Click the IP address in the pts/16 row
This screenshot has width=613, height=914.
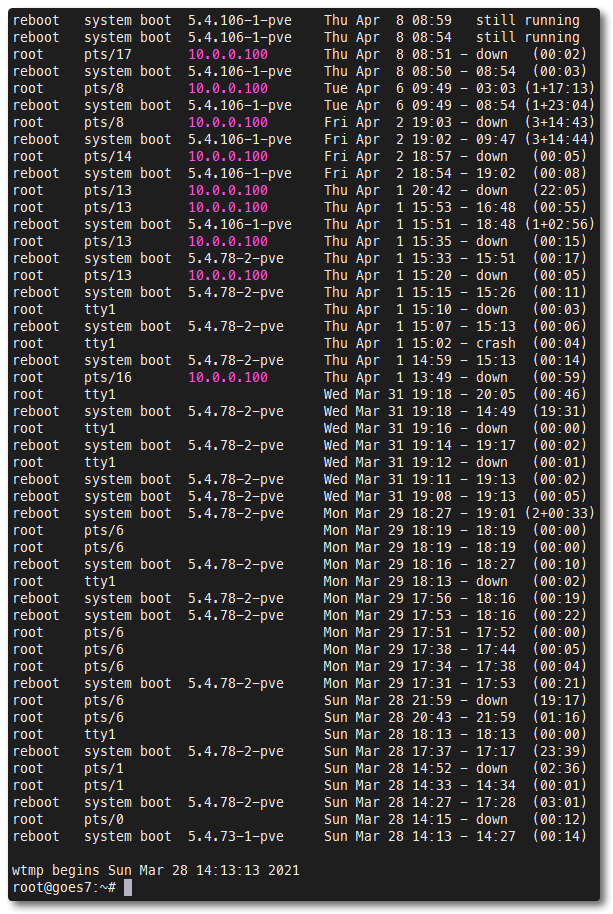tap(227, 377)
